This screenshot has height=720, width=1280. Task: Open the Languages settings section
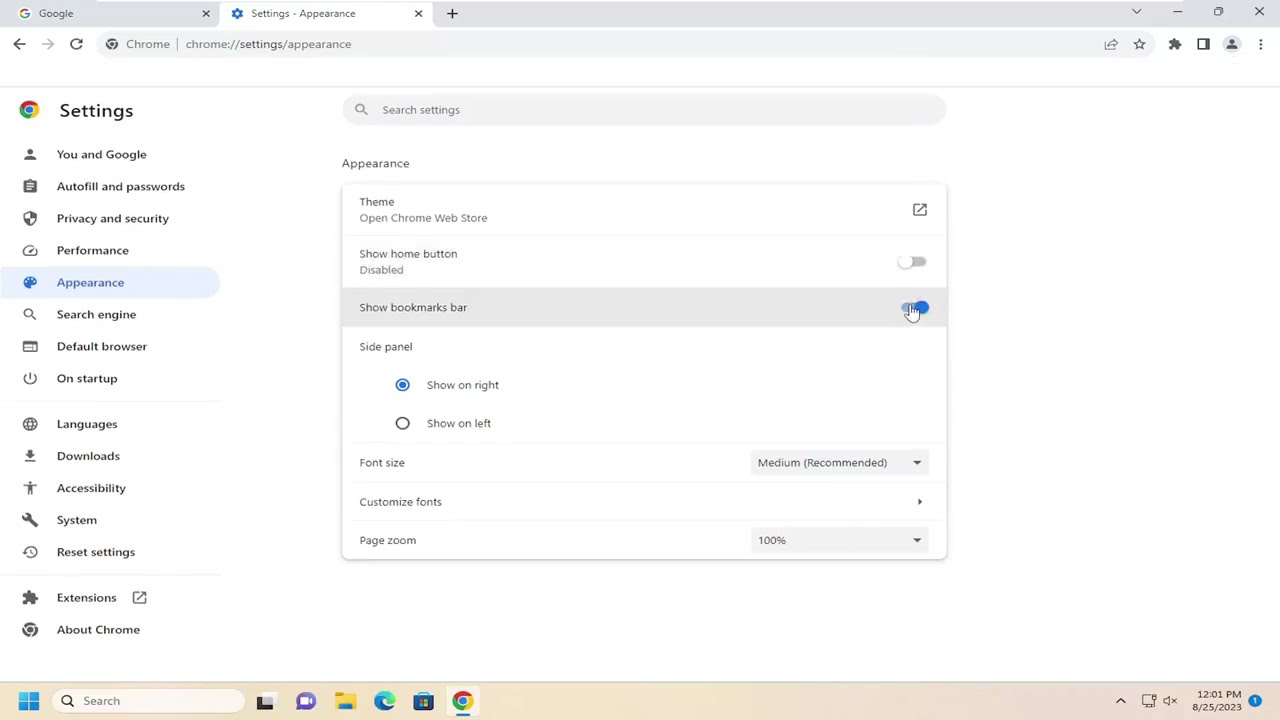coord(87,424)
